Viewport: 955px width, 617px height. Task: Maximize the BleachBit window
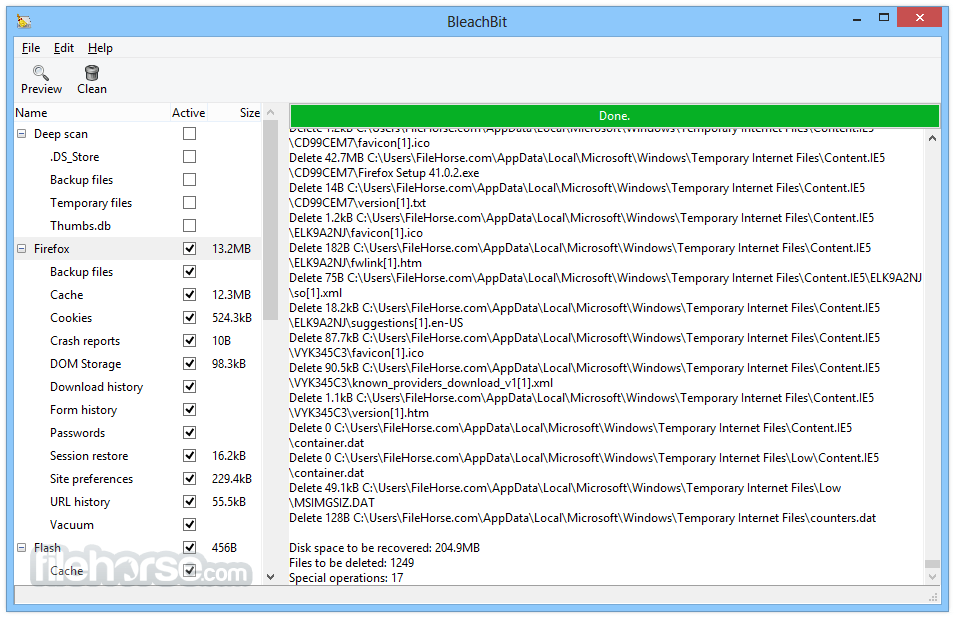884,18
